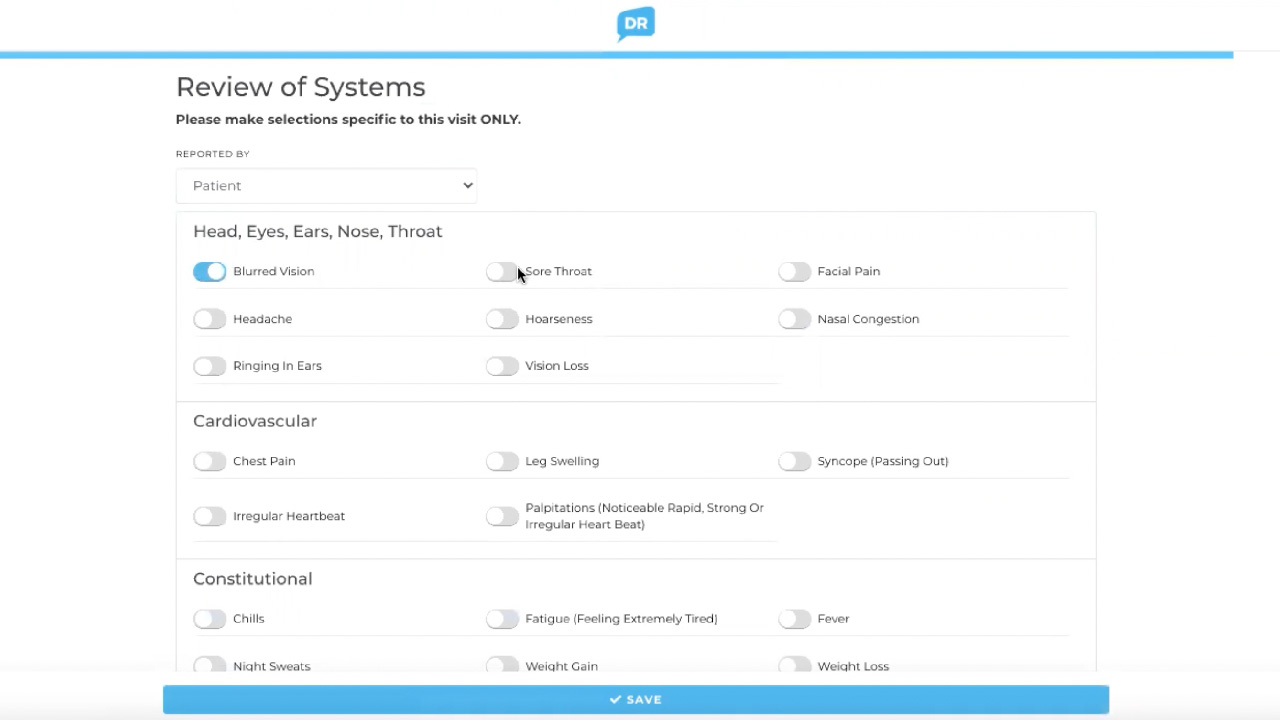Toggle Ringing In Ears on

(x=210, y=366)
